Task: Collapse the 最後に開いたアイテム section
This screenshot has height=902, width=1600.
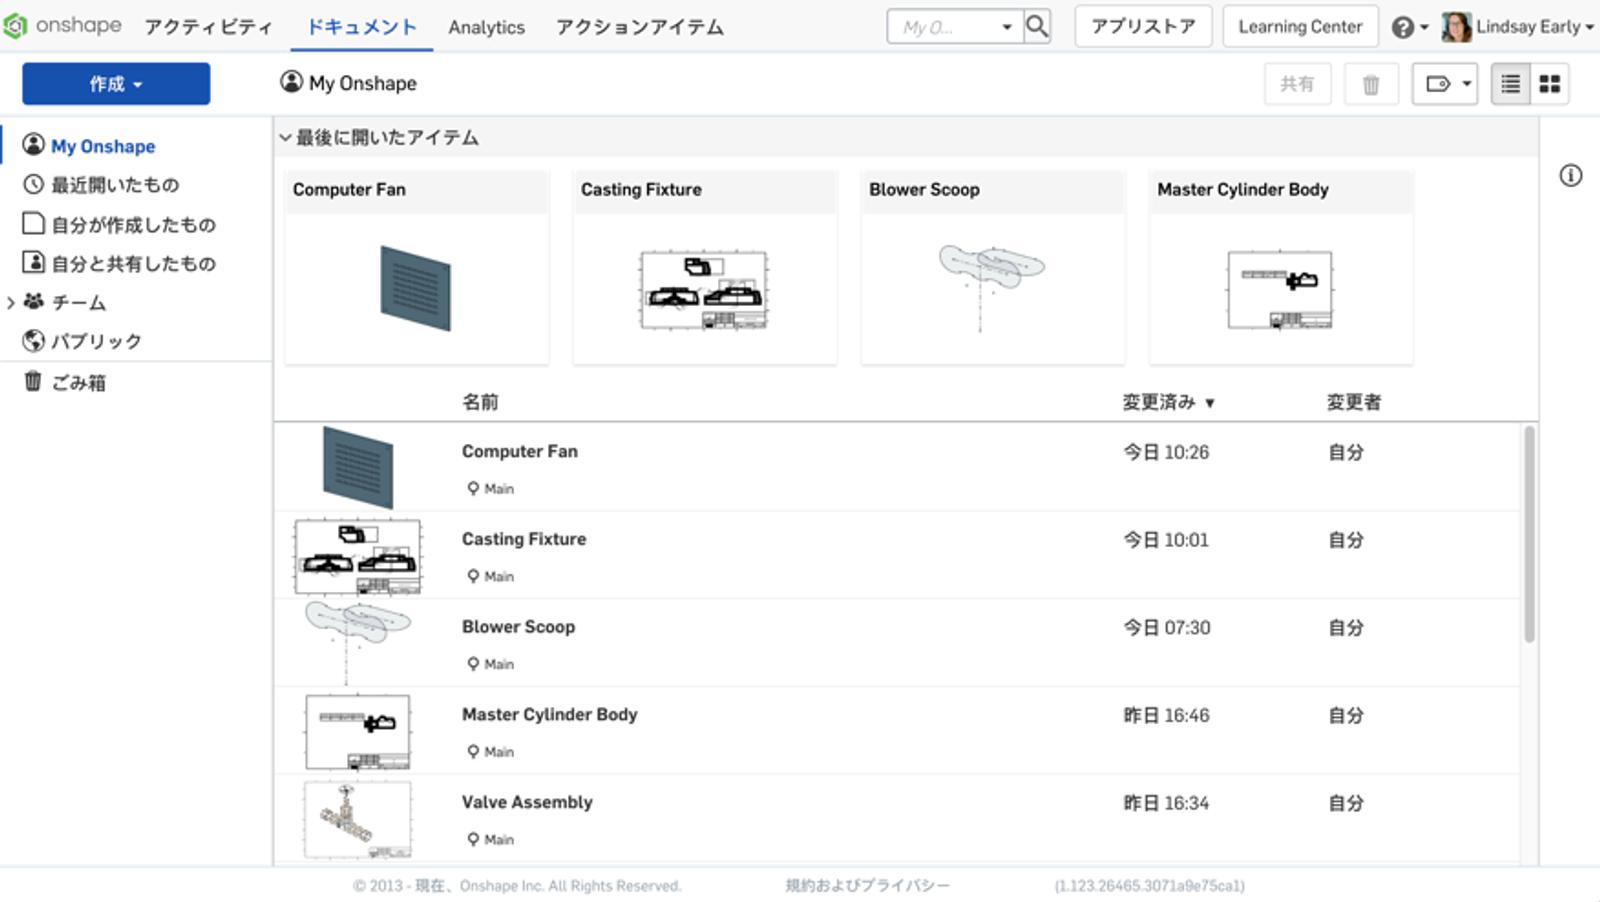Action: click(x=285, y=138)
